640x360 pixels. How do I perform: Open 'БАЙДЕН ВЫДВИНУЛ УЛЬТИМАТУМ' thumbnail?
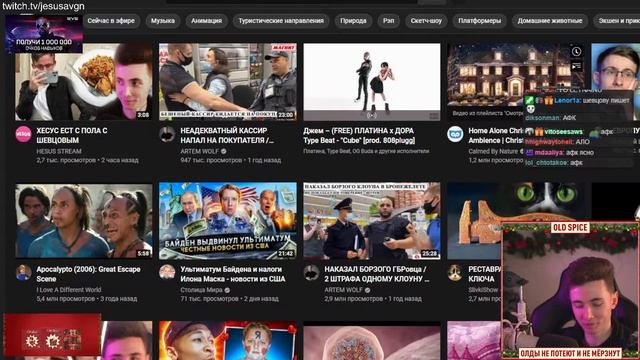228,221
